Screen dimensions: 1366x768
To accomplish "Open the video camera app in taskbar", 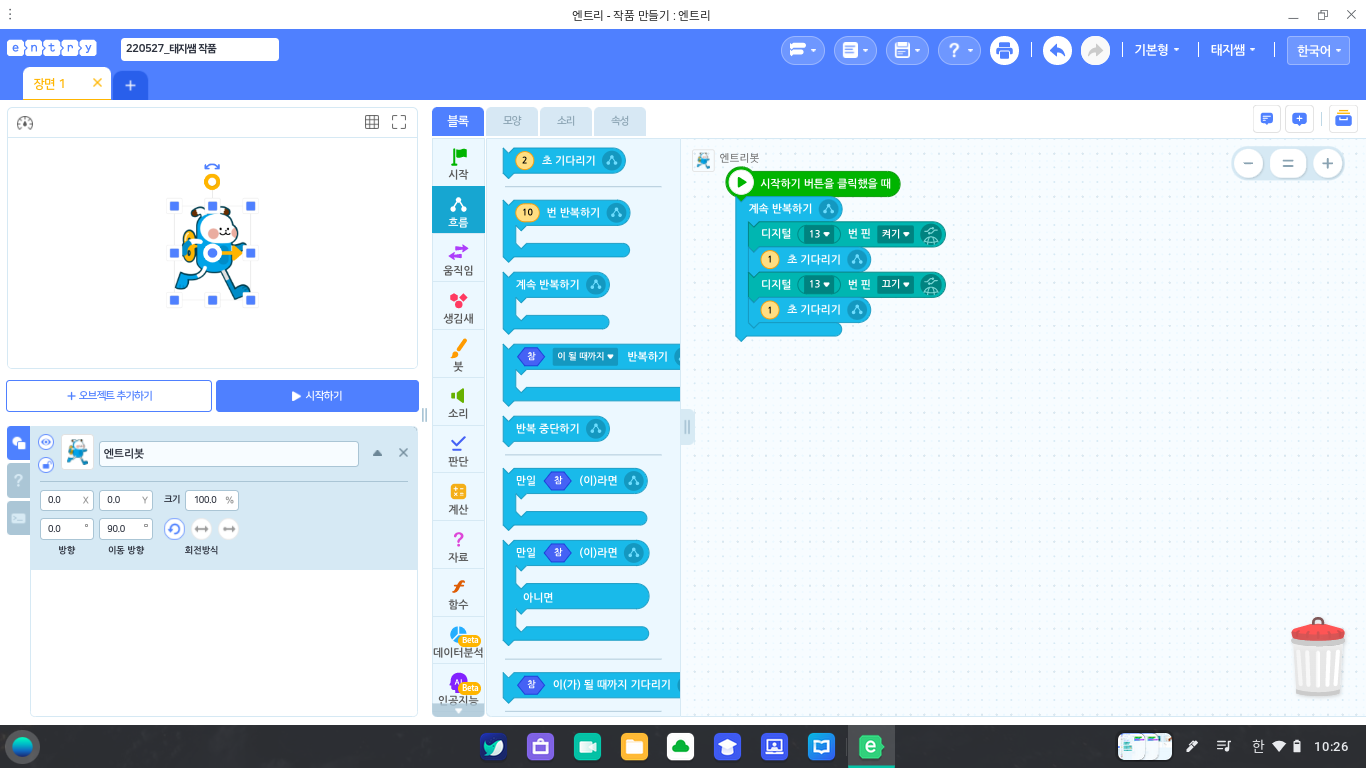I will click(x=587, y=746).
